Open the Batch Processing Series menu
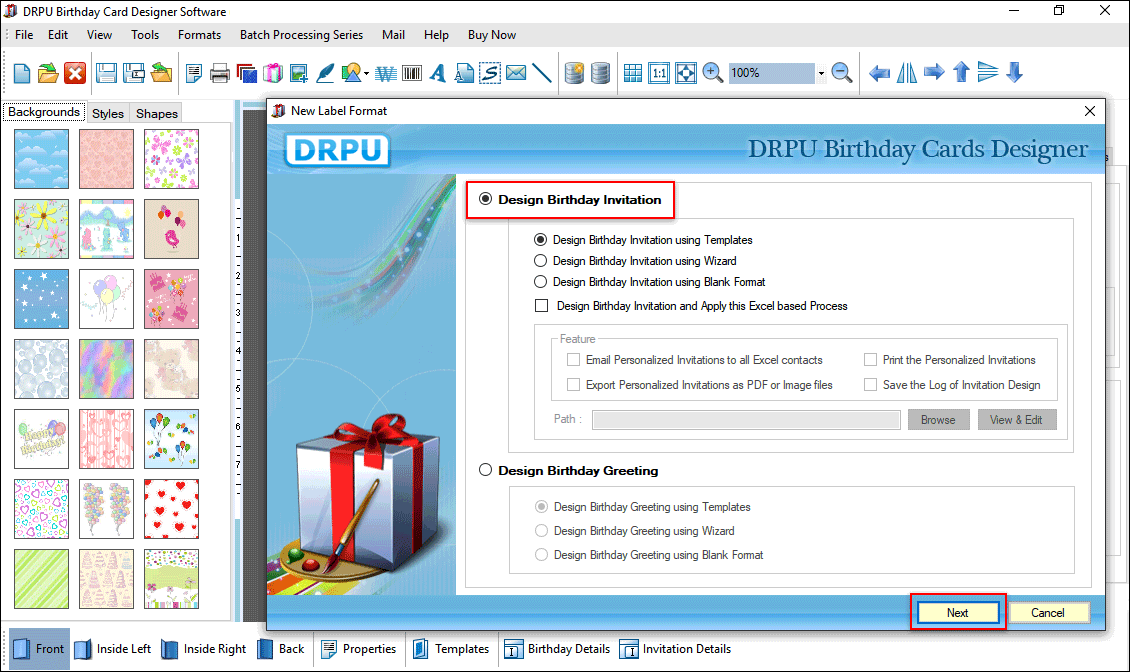The width and height of the screenshot is (1130, 672). click(301, 35)
